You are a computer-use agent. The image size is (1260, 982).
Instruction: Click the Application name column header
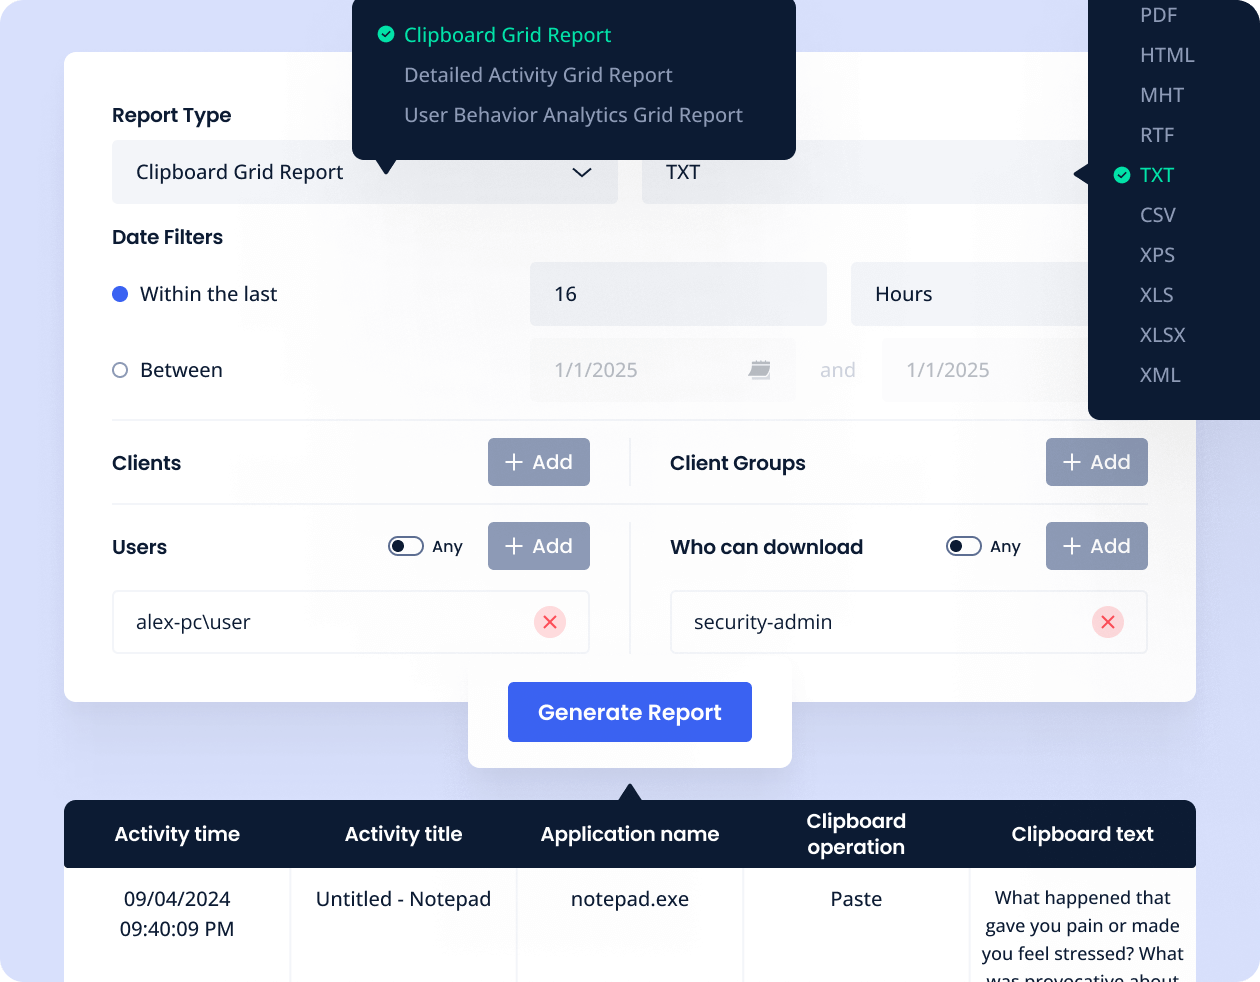pyautogui.click(x=630, y=834)
